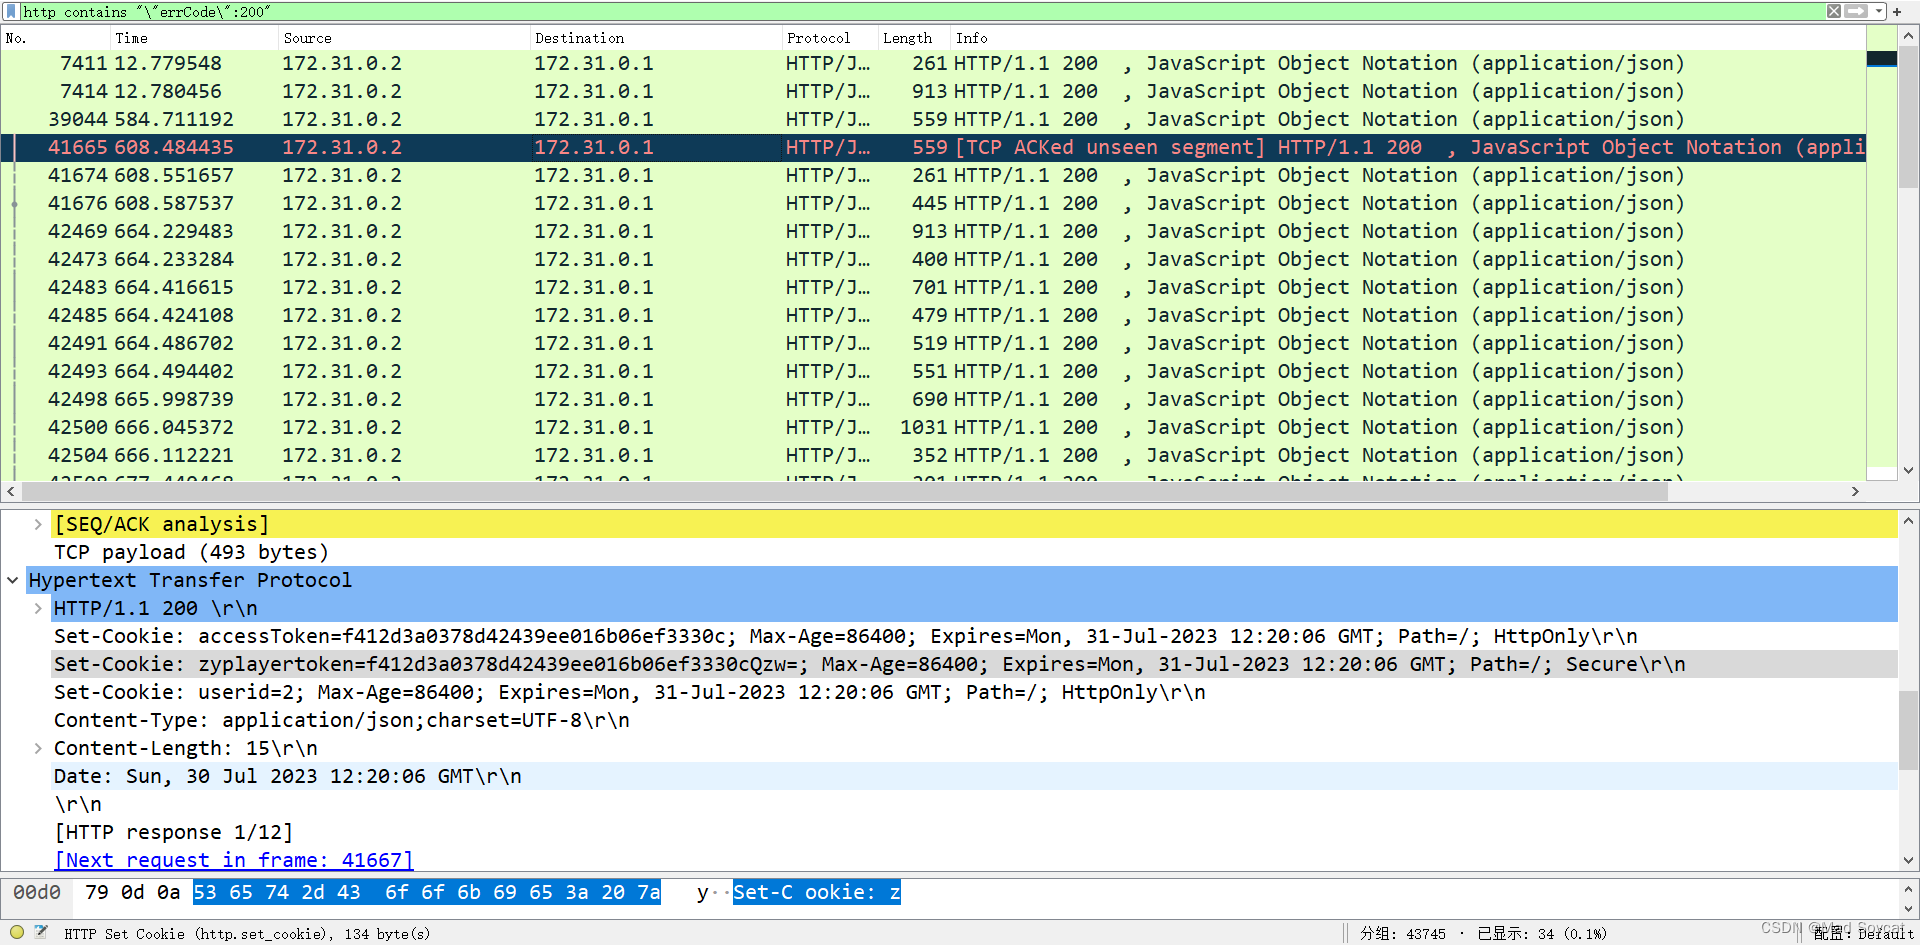The image size is (1920, 945).
Task: Click the packet list horizontal scrollbar thumb
Action: [846, 491]
